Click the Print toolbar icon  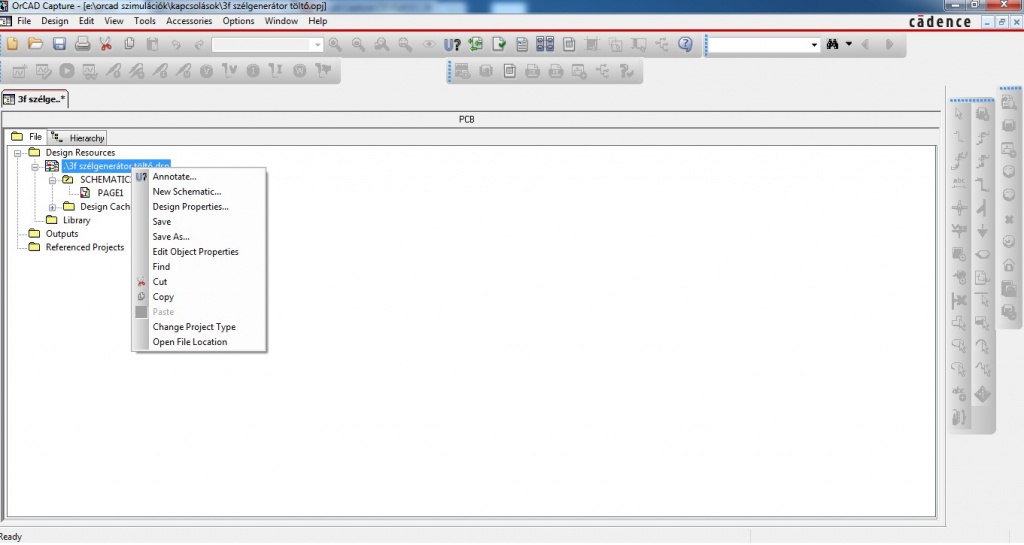coord(82,44)
